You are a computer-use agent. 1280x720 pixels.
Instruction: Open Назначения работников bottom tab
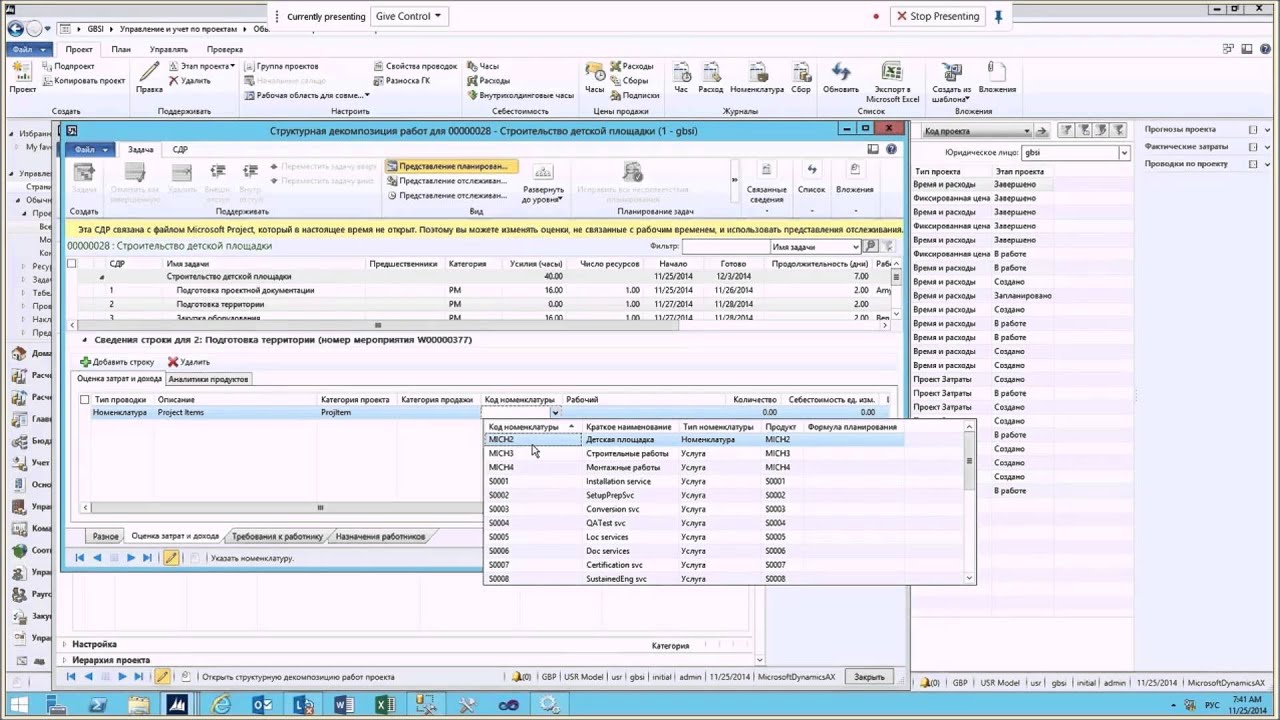(381, 536)
